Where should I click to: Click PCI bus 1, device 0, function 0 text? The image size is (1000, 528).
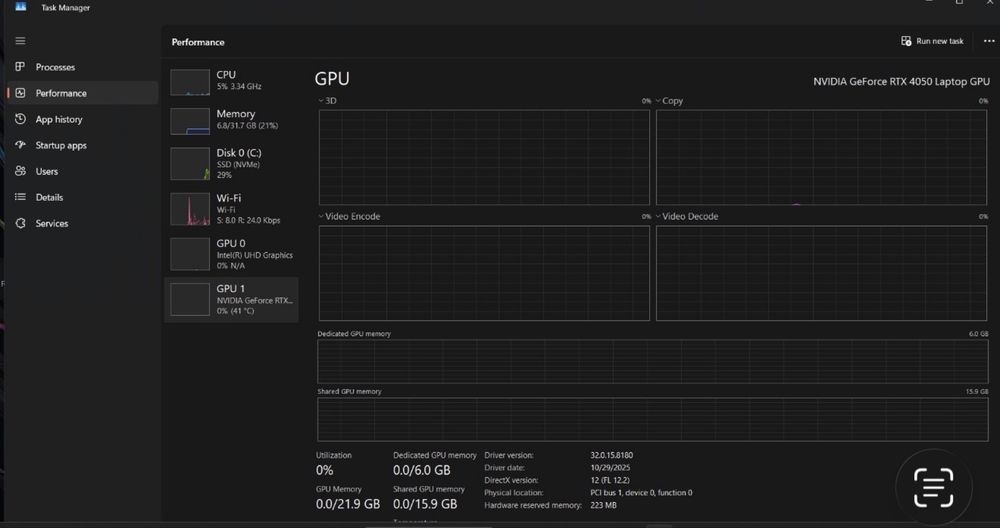click(641, 493)
